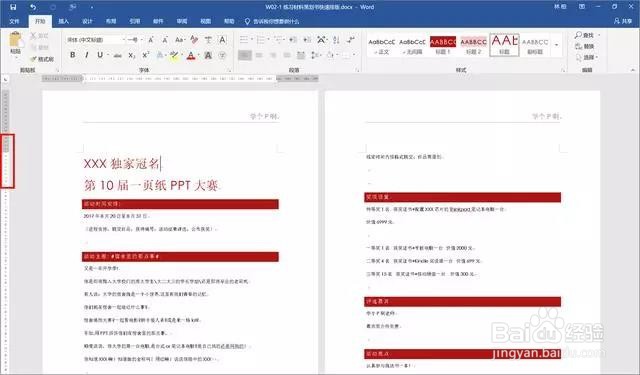Viewport: 640px width, 375px height.
Task: Switch to the 插入 (Insert) tab
Action: tap(63, 21)
